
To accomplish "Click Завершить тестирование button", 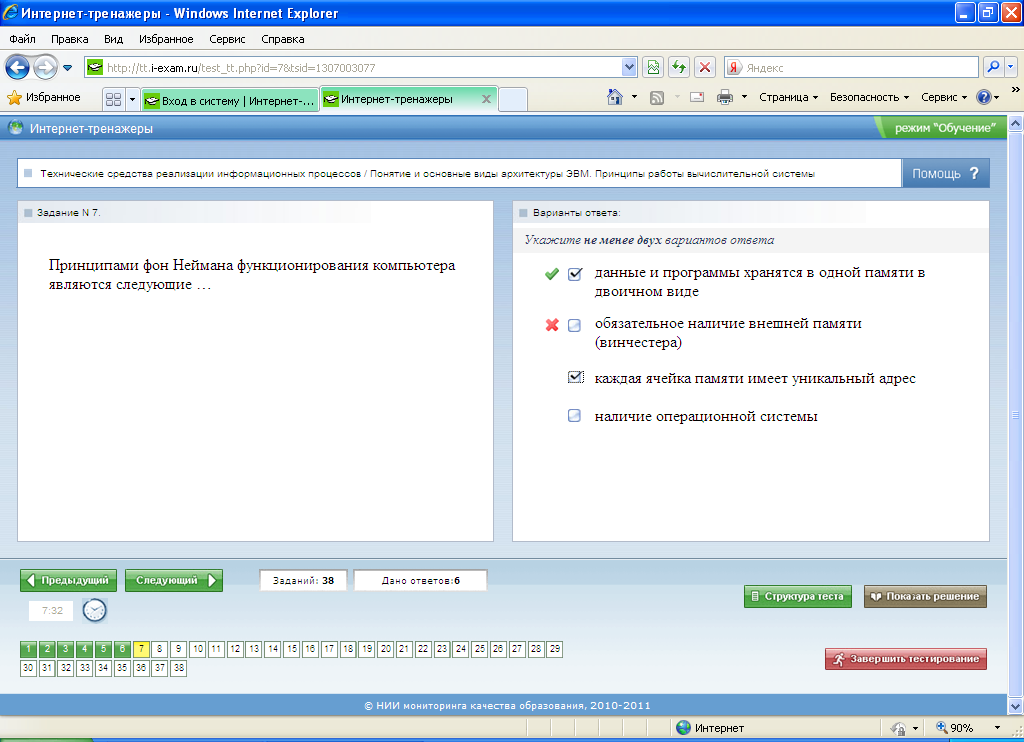I will (906, 659).
